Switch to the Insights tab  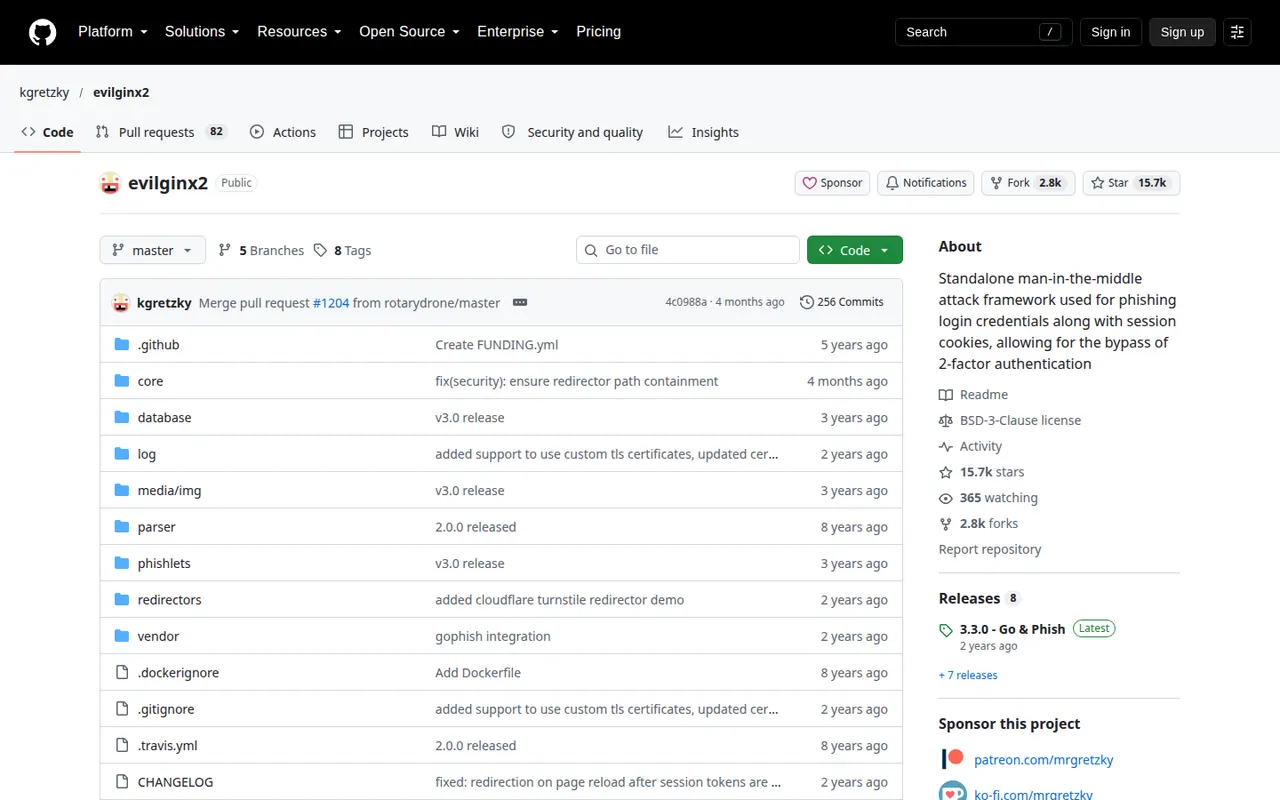[x=704, y=132]
